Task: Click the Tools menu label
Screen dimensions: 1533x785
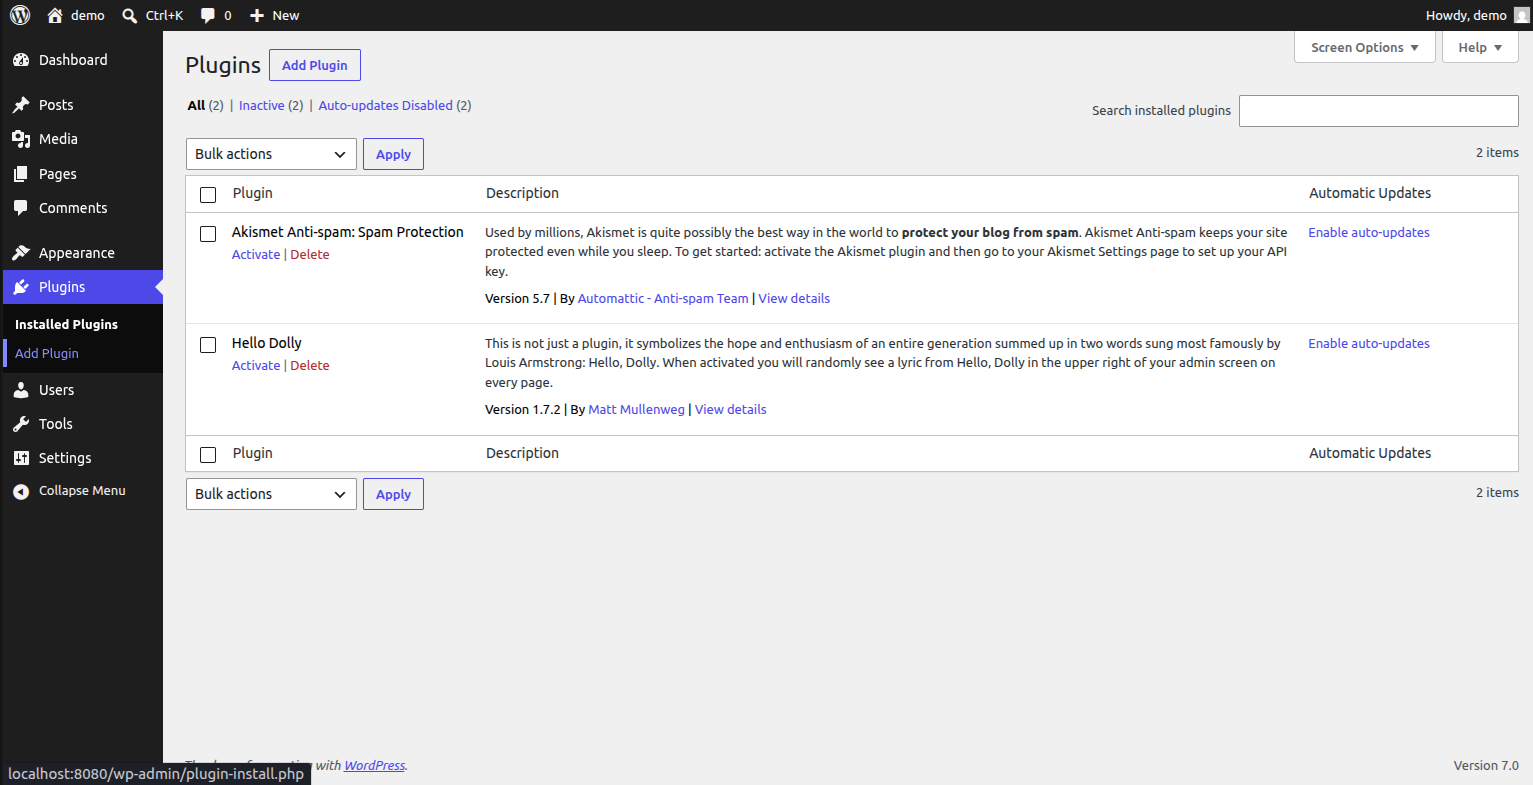Action: 56,424
